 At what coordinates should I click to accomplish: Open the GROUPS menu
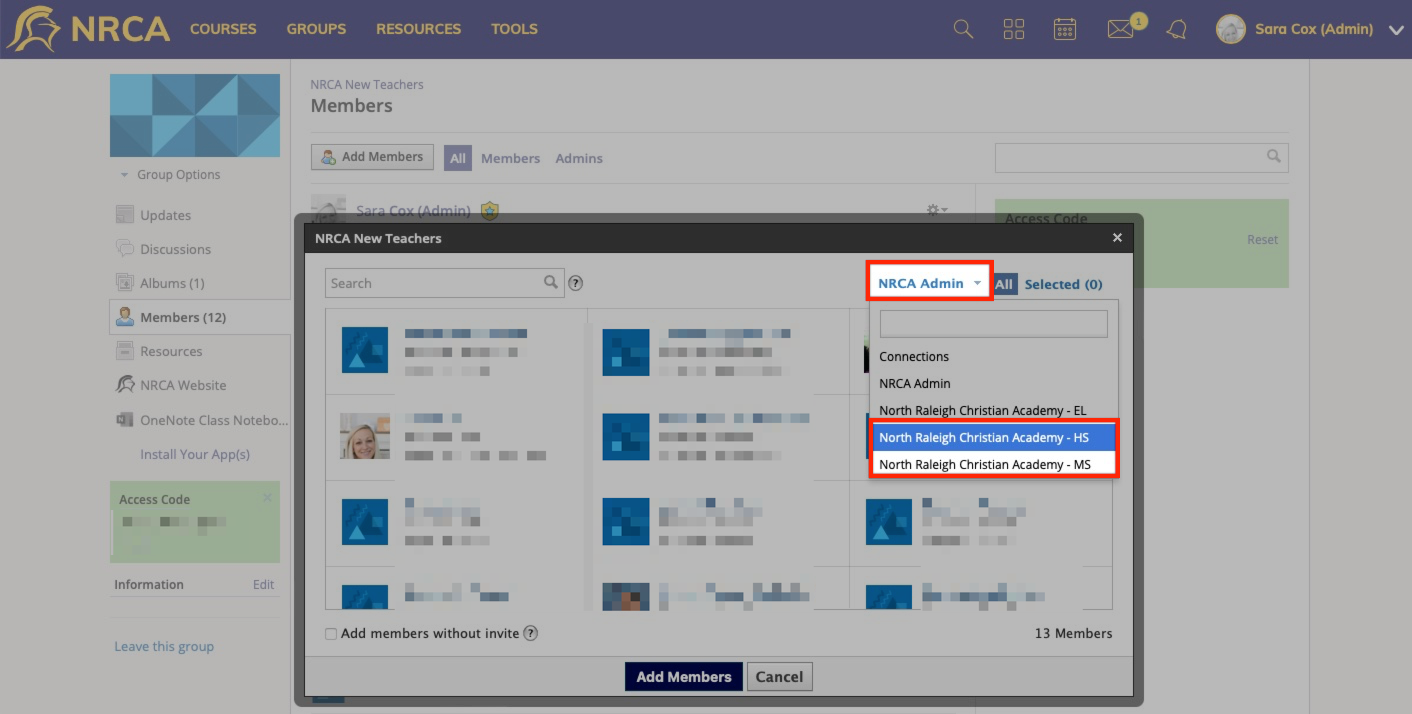[316, 29]
